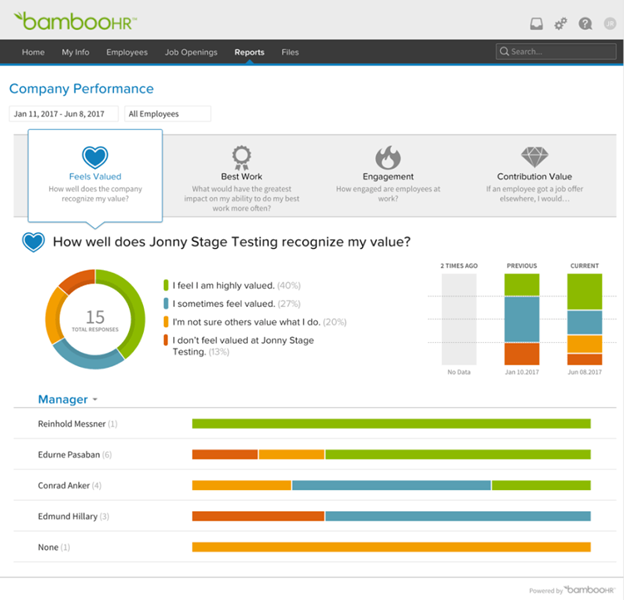Switch to the Files menu item
This screenshot has height=600, width=624.
point(290,52)
